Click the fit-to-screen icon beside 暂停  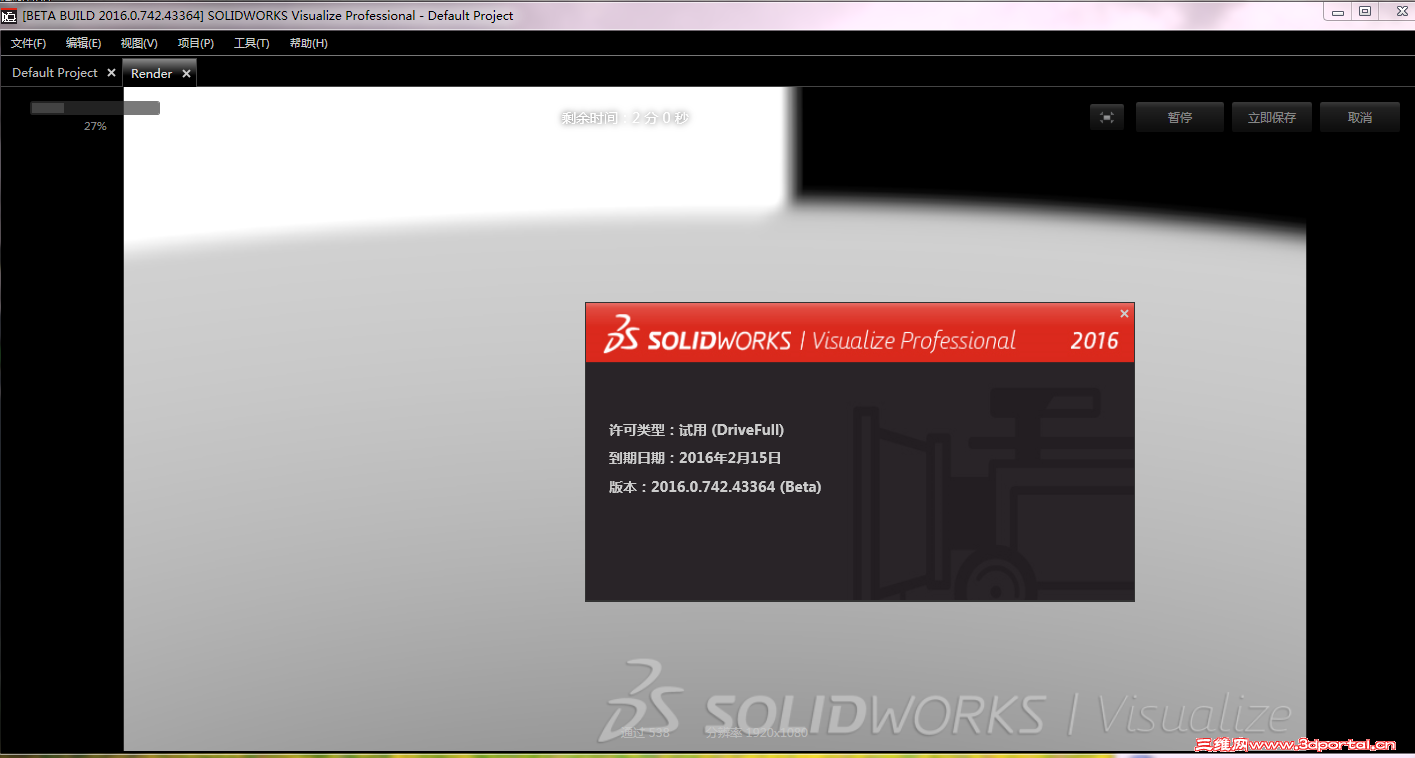(x=1107, y=117)
